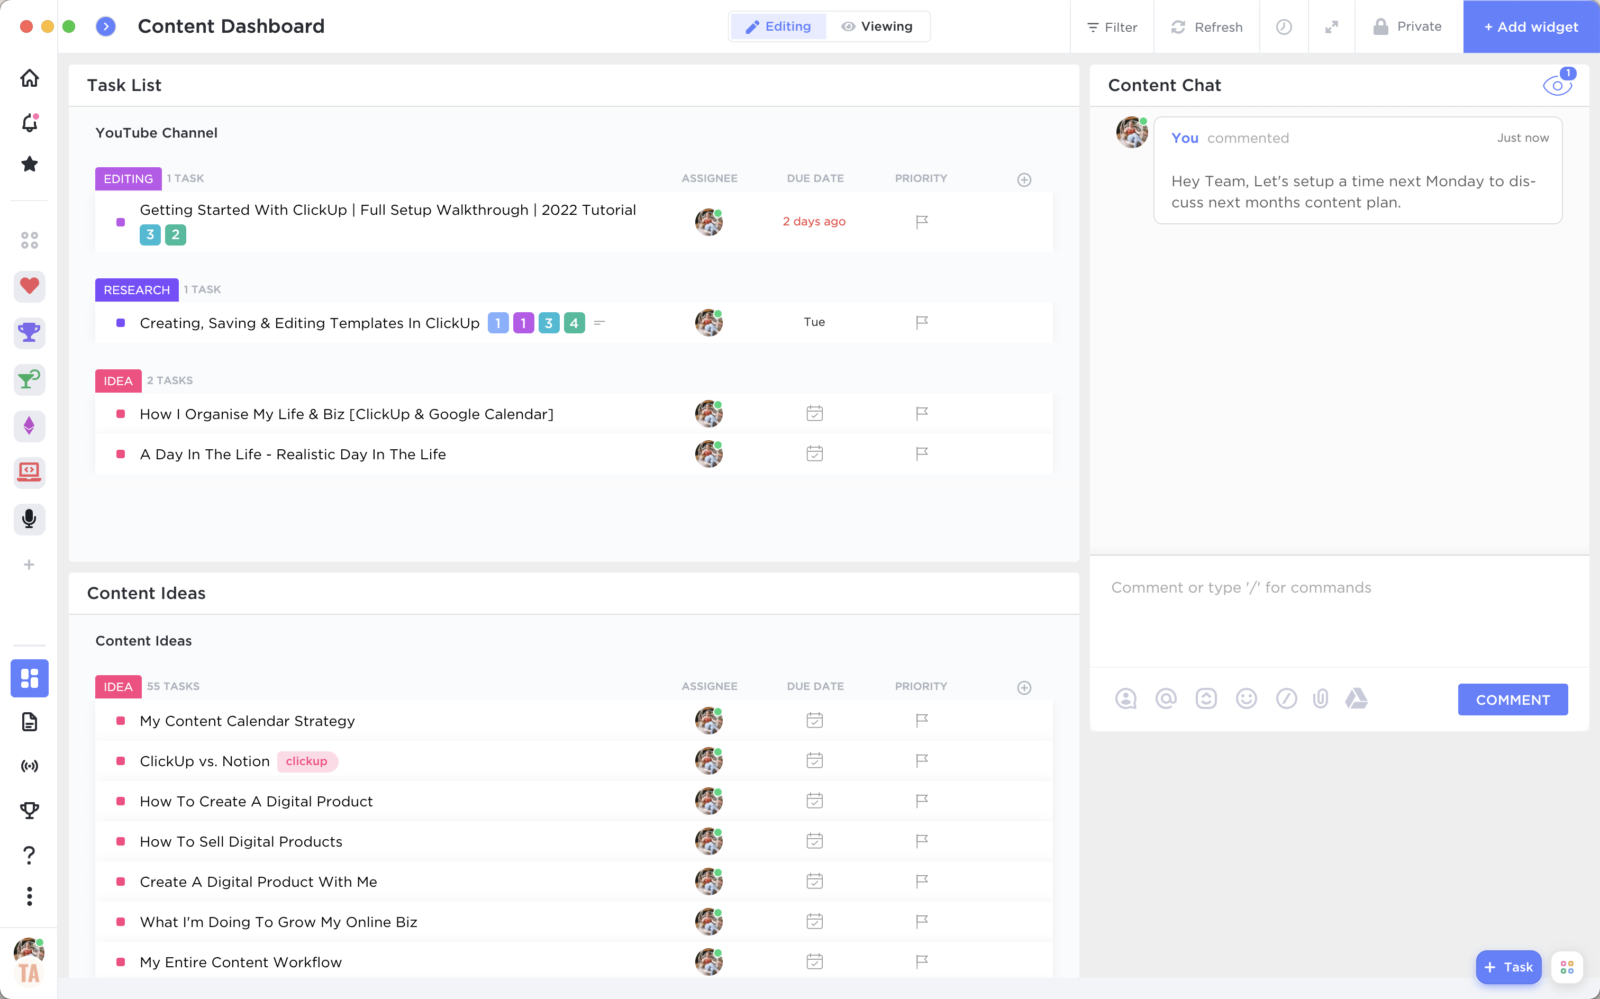Open the Private sharing settings

pyautogui.click(x=1408, y=27)
